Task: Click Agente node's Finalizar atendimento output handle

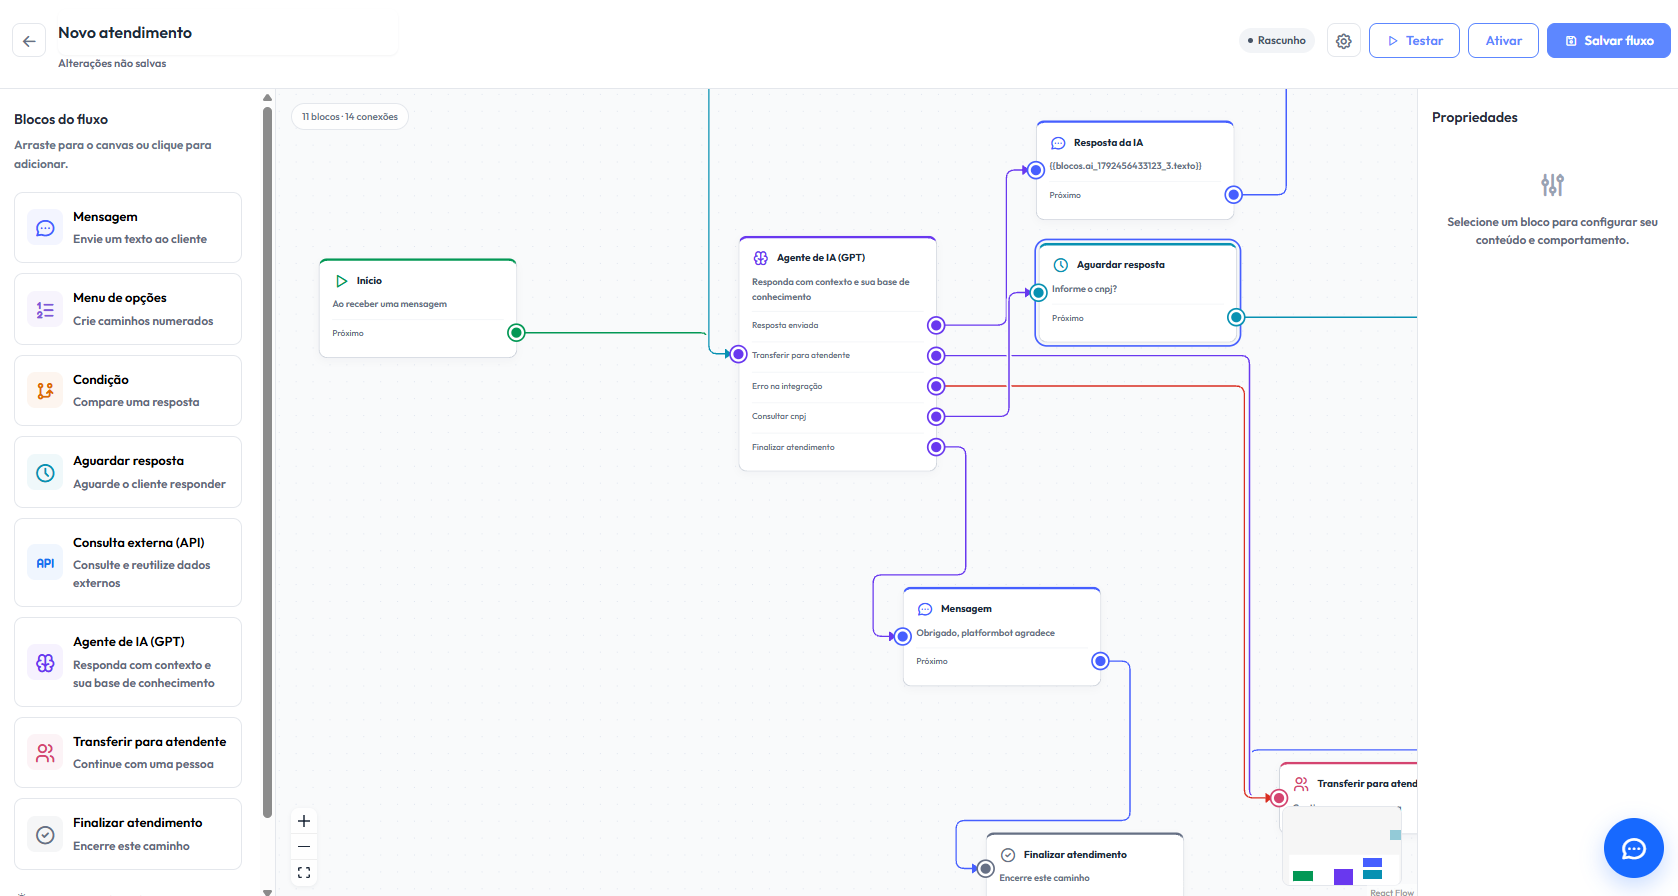Action: [x=936, y=447]
